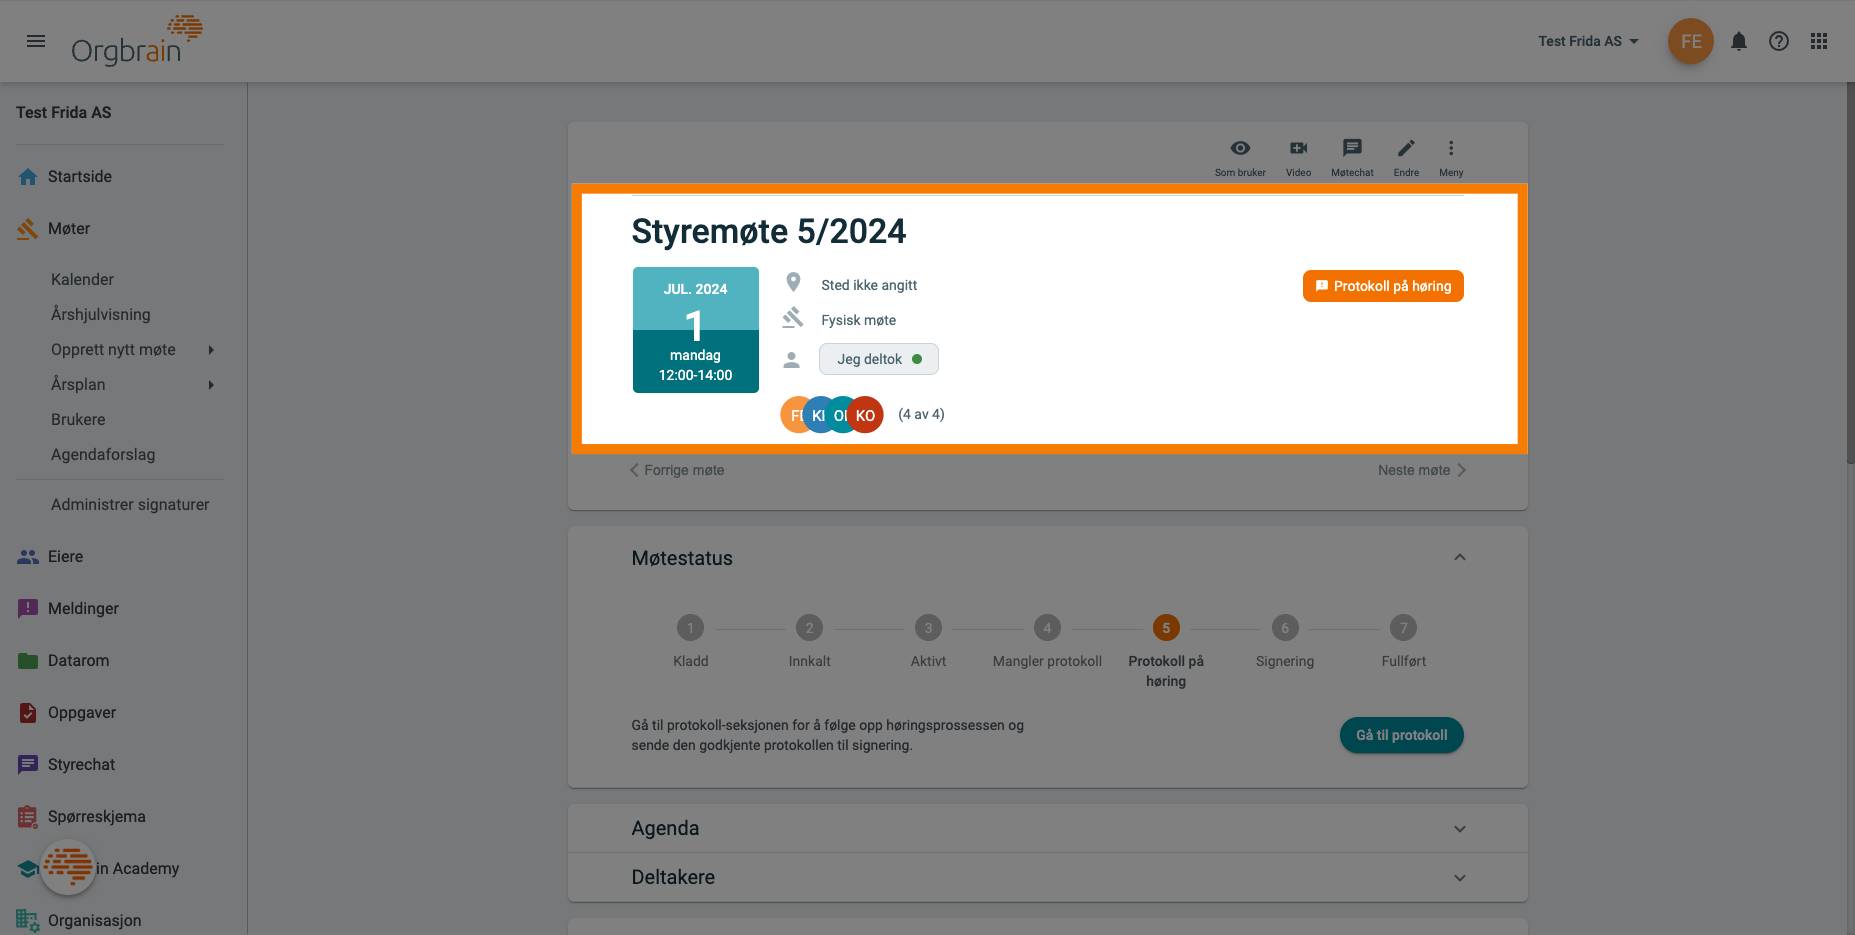This screenshot has height=935, width=1855.
Task: Click the Organisasjon building icon
Action: coord(27,920)
